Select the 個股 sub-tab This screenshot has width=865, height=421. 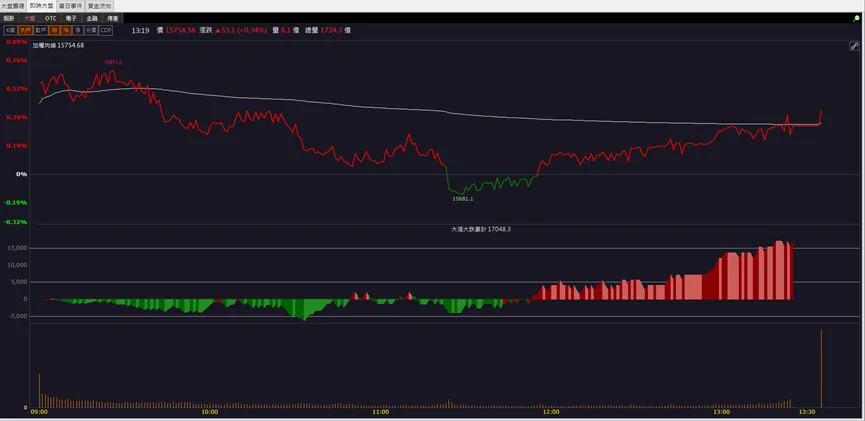pyautogui.click(x=8, y=18)
